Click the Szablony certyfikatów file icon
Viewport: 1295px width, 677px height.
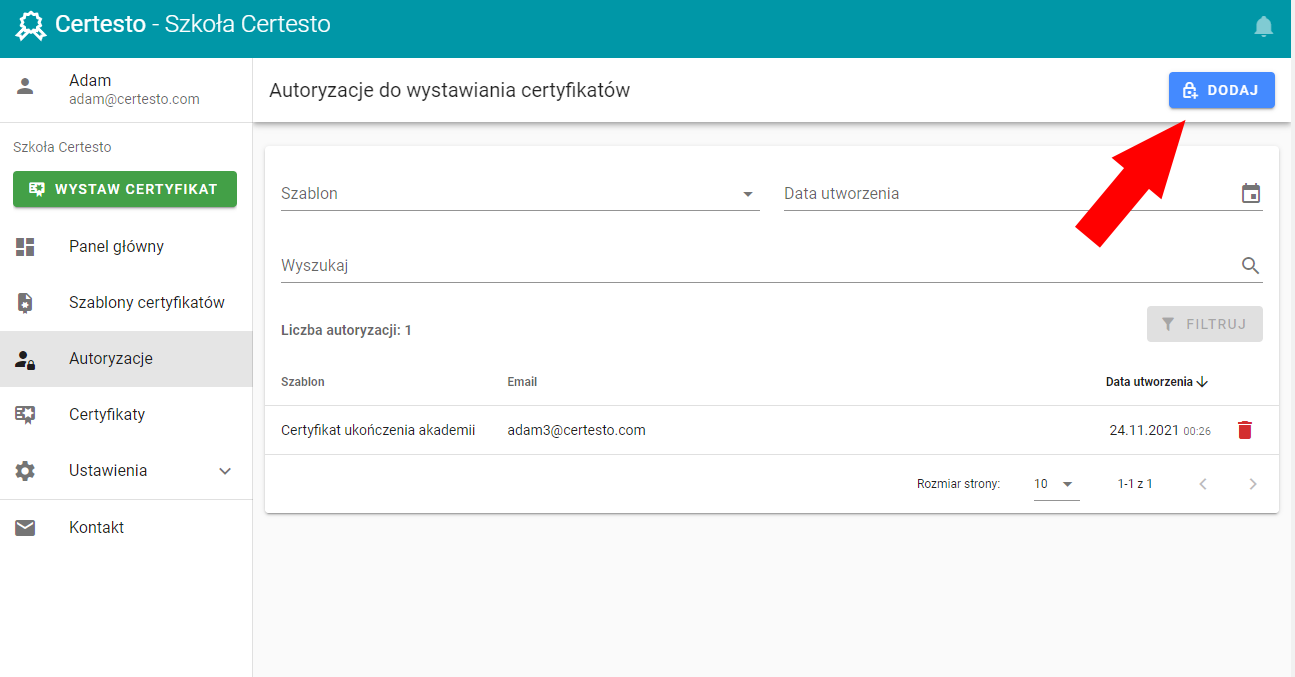25,303
